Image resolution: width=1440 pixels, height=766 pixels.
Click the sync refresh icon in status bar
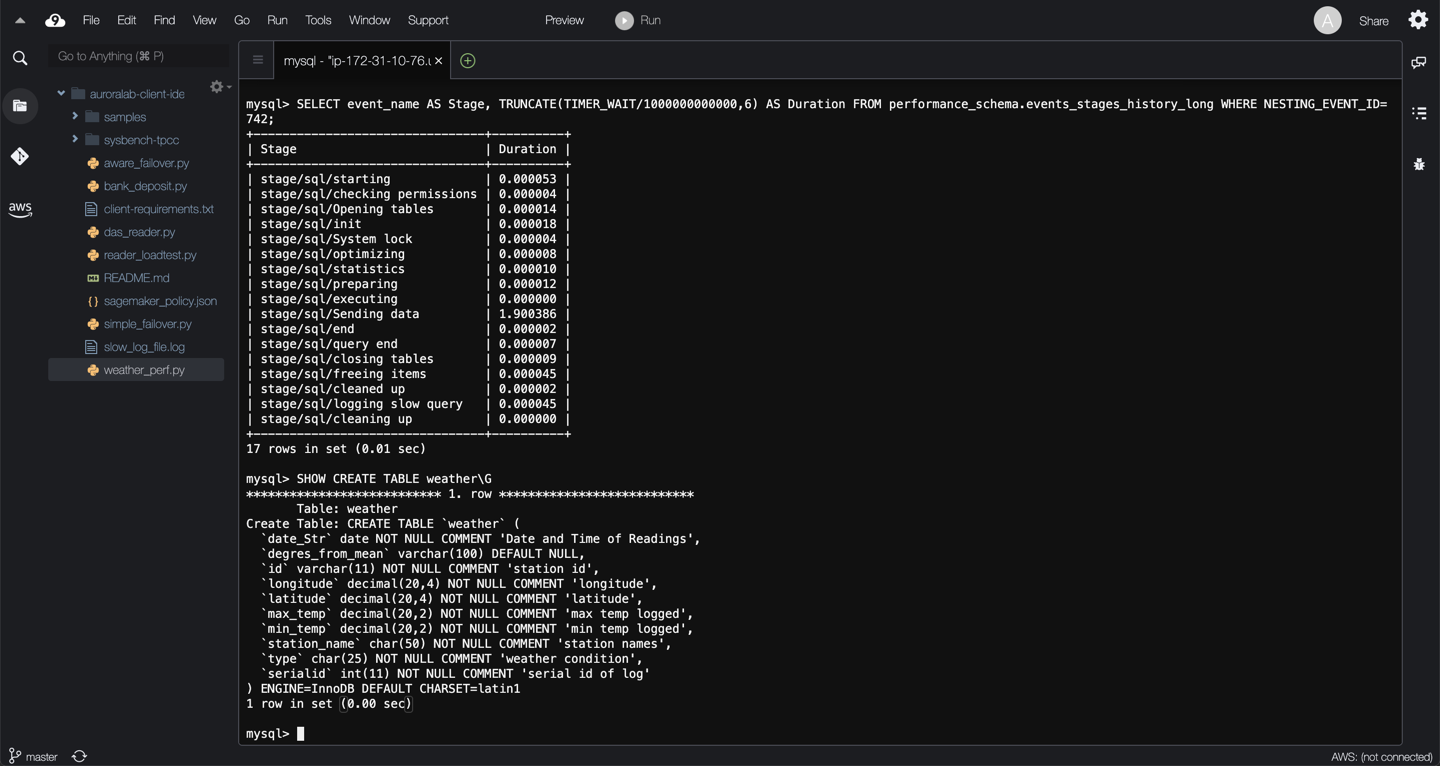(x=80, y=756)
